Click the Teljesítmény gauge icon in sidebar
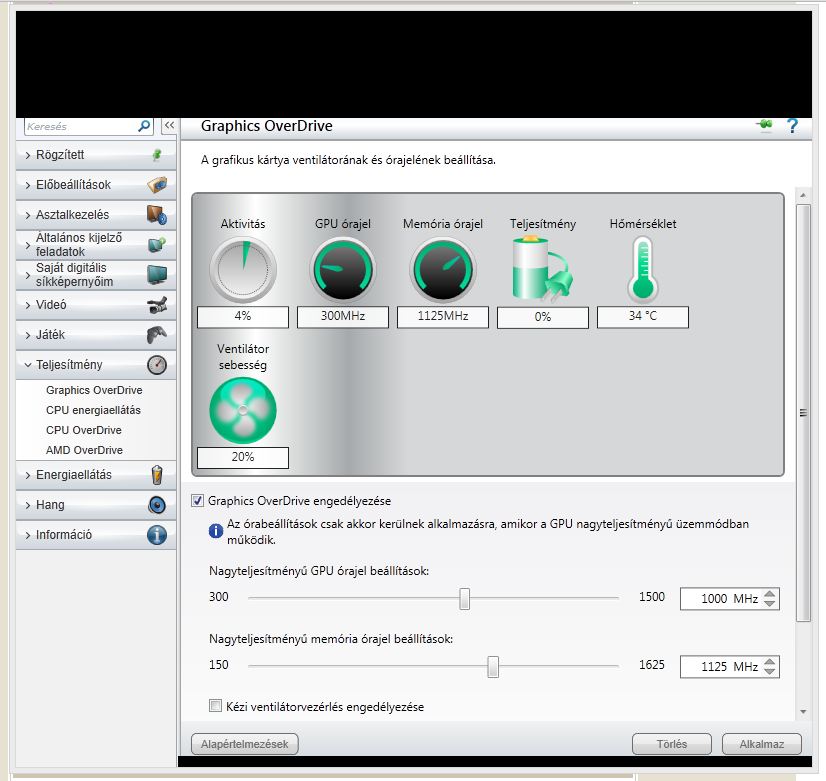Screen dimensions: 826x781 [x=157, y=365]
